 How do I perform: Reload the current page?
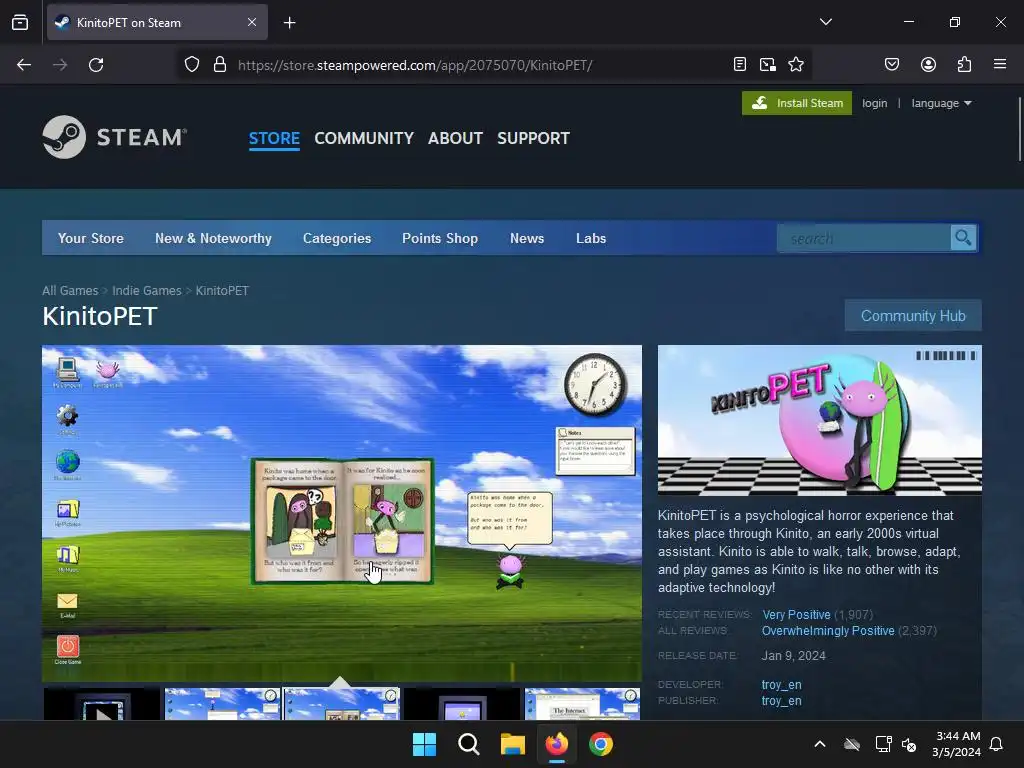(x=96, y=65)
